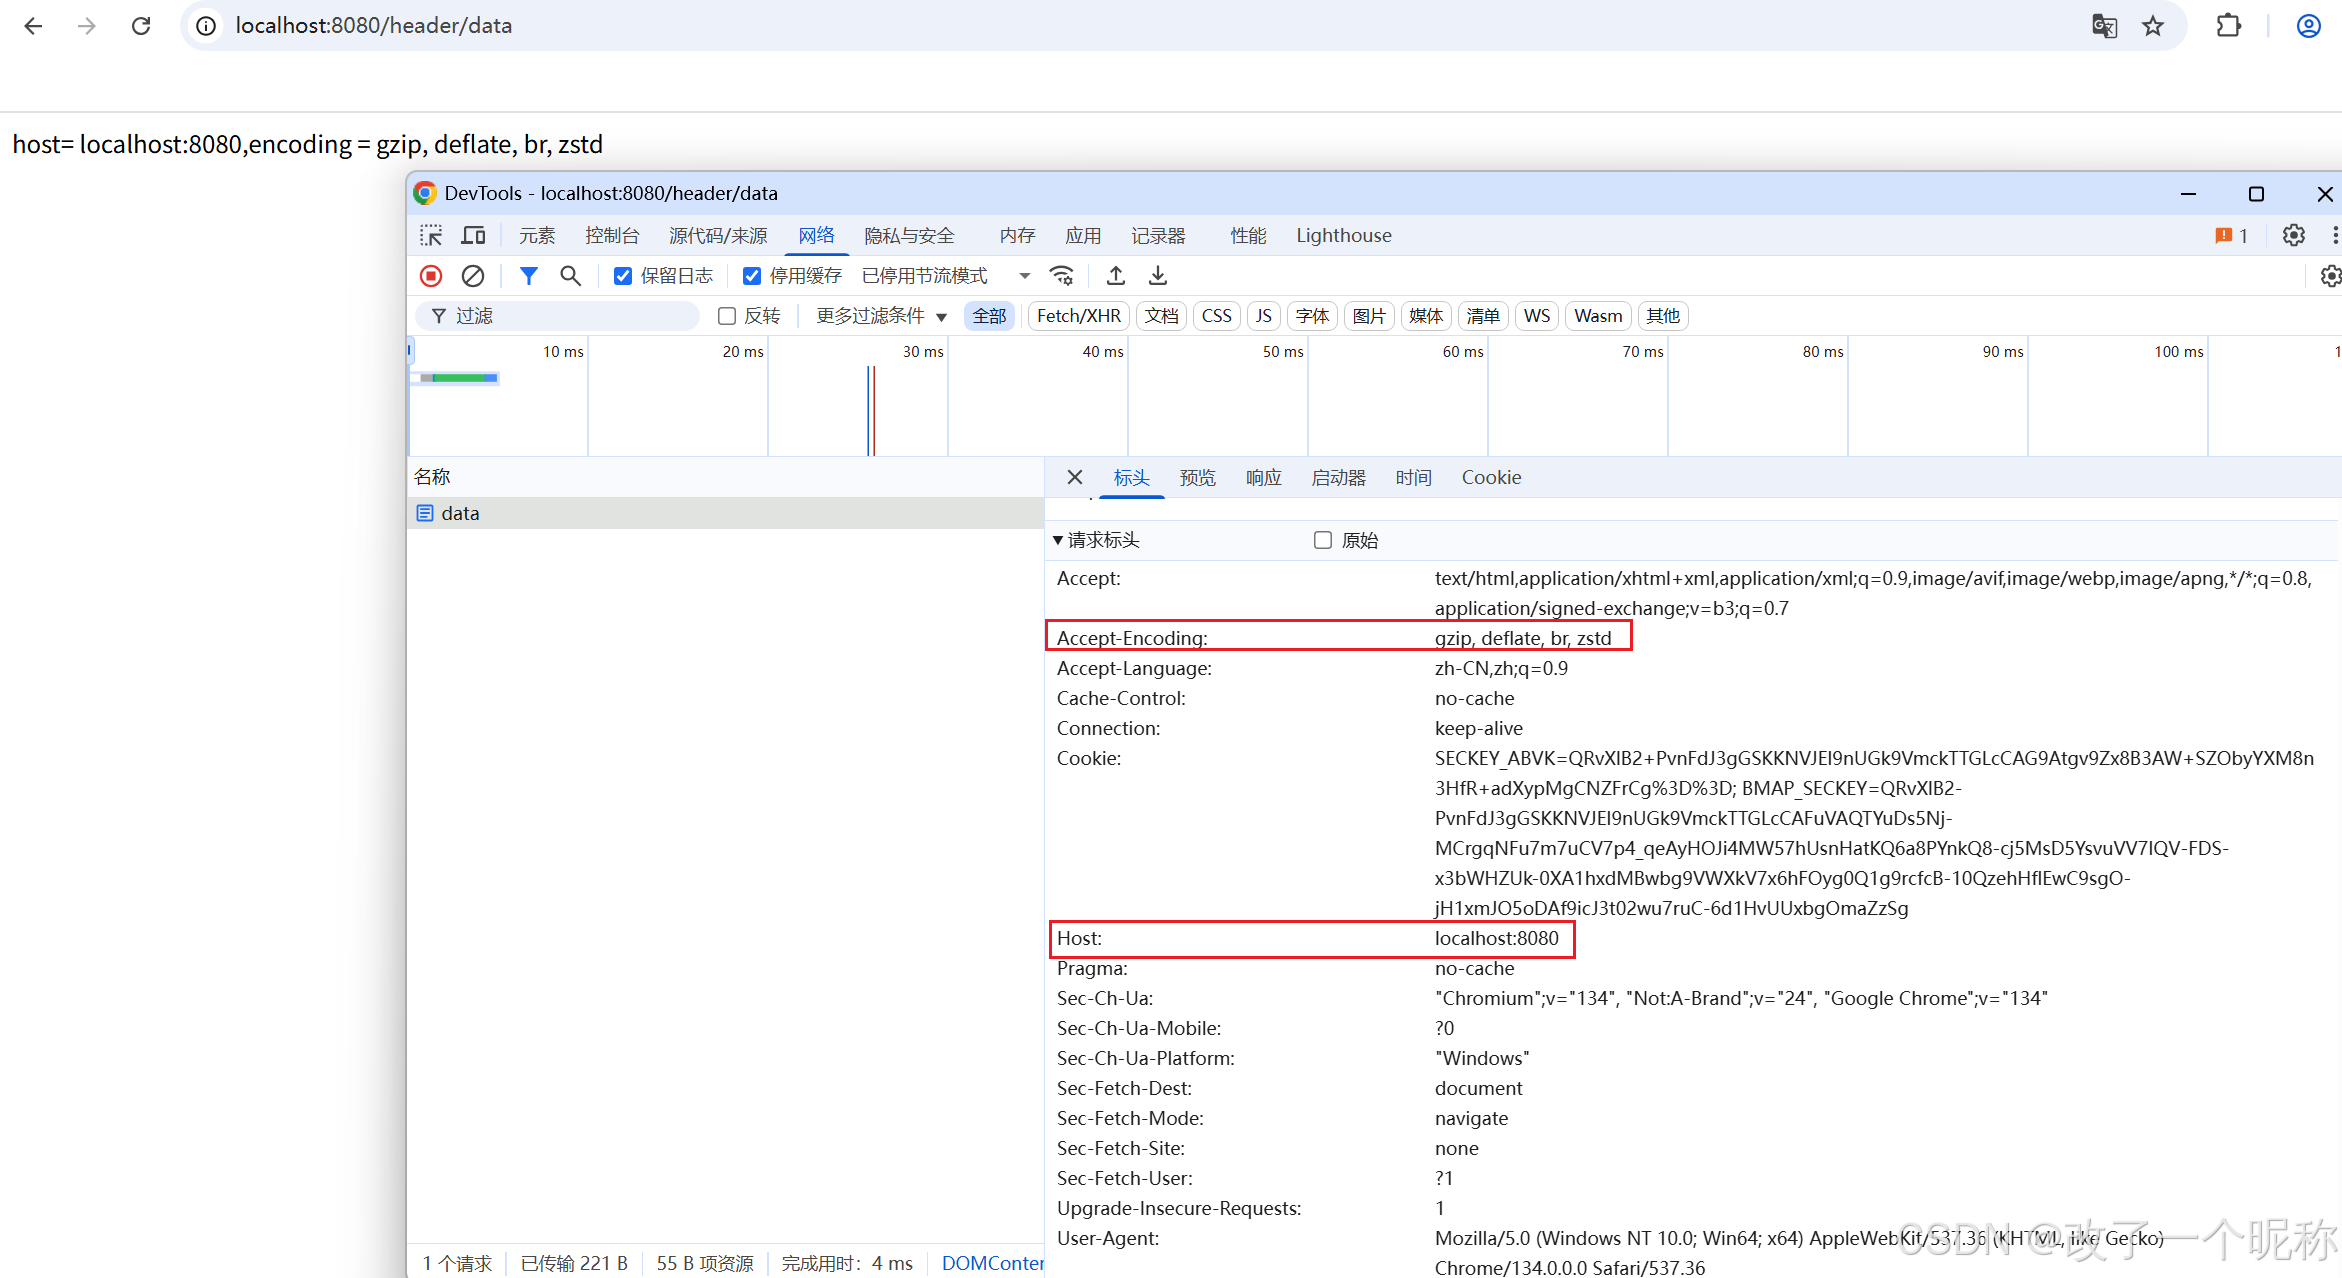Select the inspect element picker icon

(431, 235)
